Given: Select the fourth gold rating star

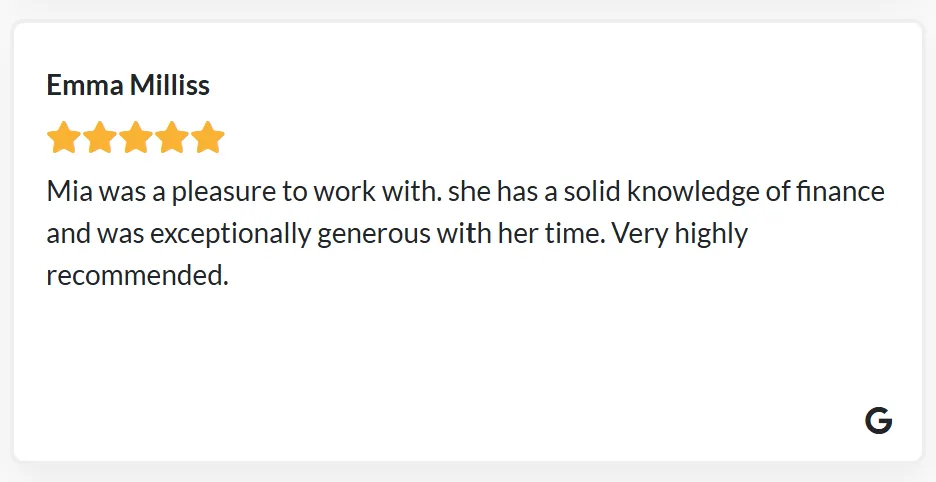Looking at the screenshot, I should 172,137.
